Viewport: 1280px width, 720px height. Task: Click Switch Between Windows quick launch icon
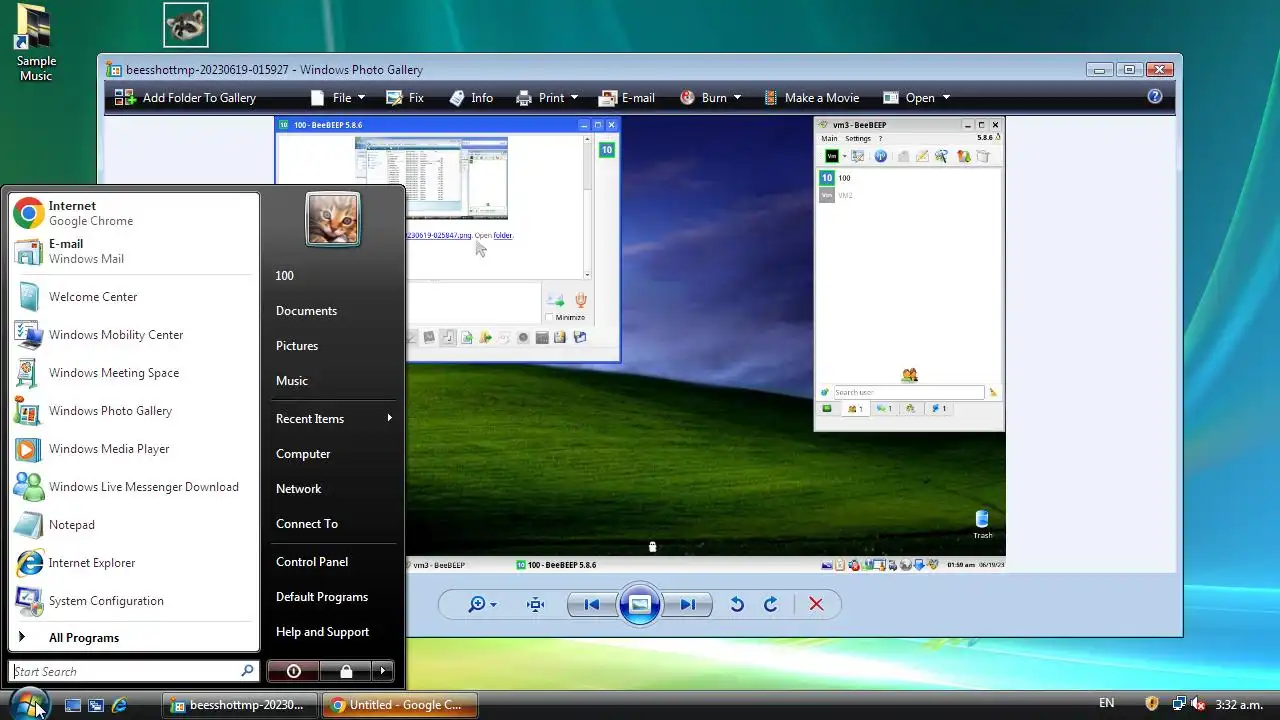pyautogui.click(x=96, y=705)
